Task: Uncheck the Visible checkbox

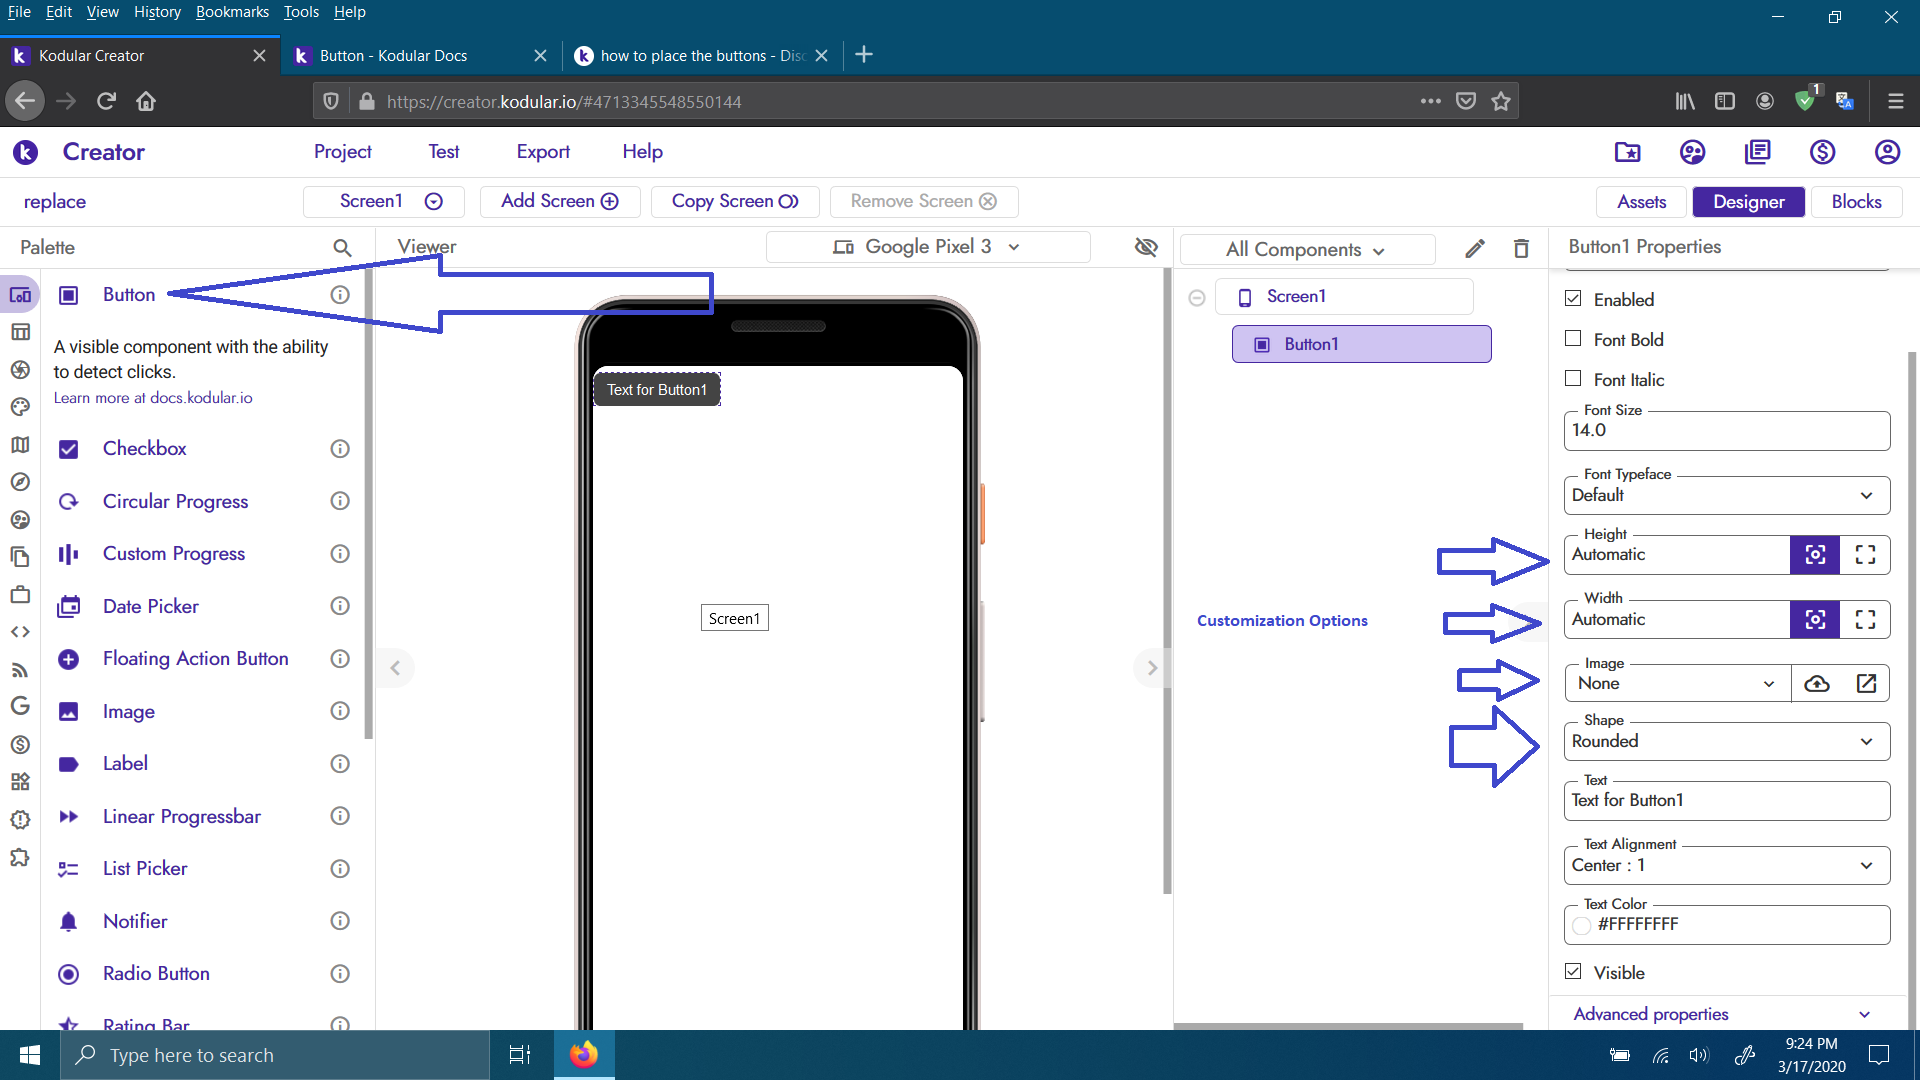Action: coord(1573,972)
